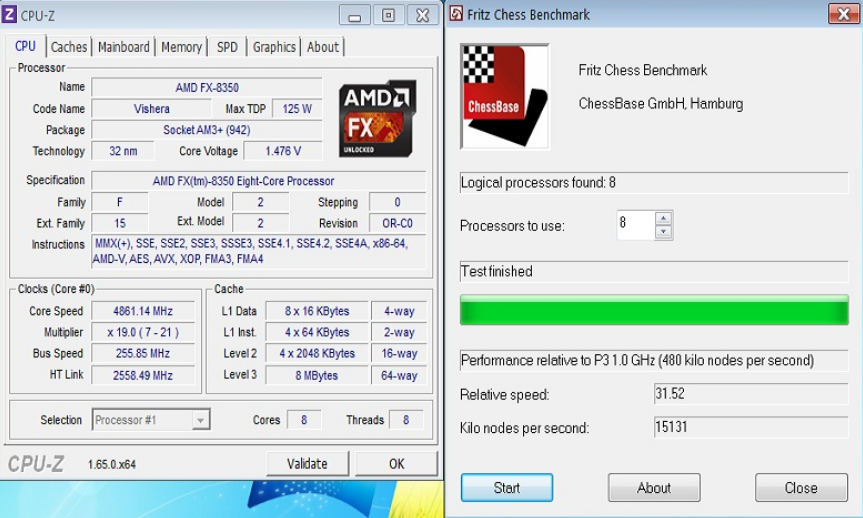Click the Name field AMD FX-8350
Screen dimensions: 863x518
(207, 88)
